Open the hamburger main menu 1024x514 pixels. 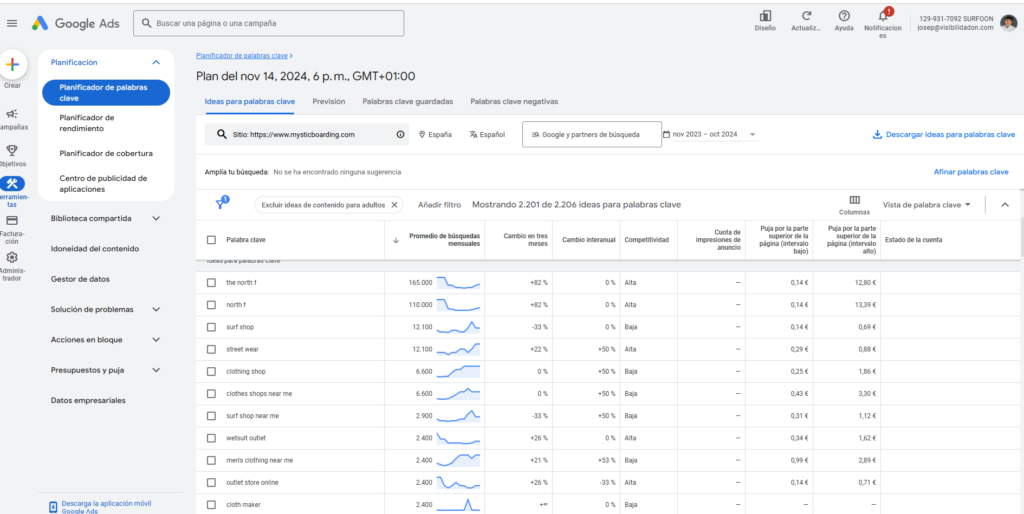pyautogui.click(x=12, y=22)
